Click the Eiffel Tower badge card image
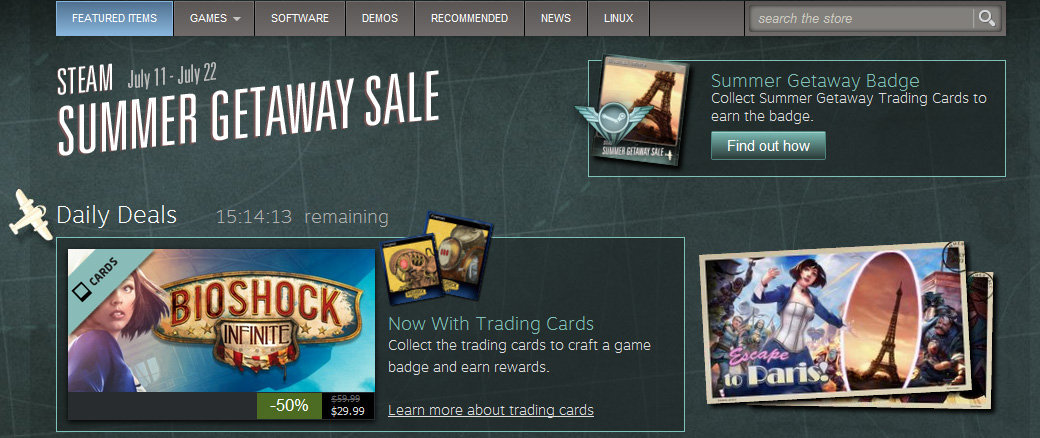The height and width of the screenshot is (438, 1040). coord(638,108)
